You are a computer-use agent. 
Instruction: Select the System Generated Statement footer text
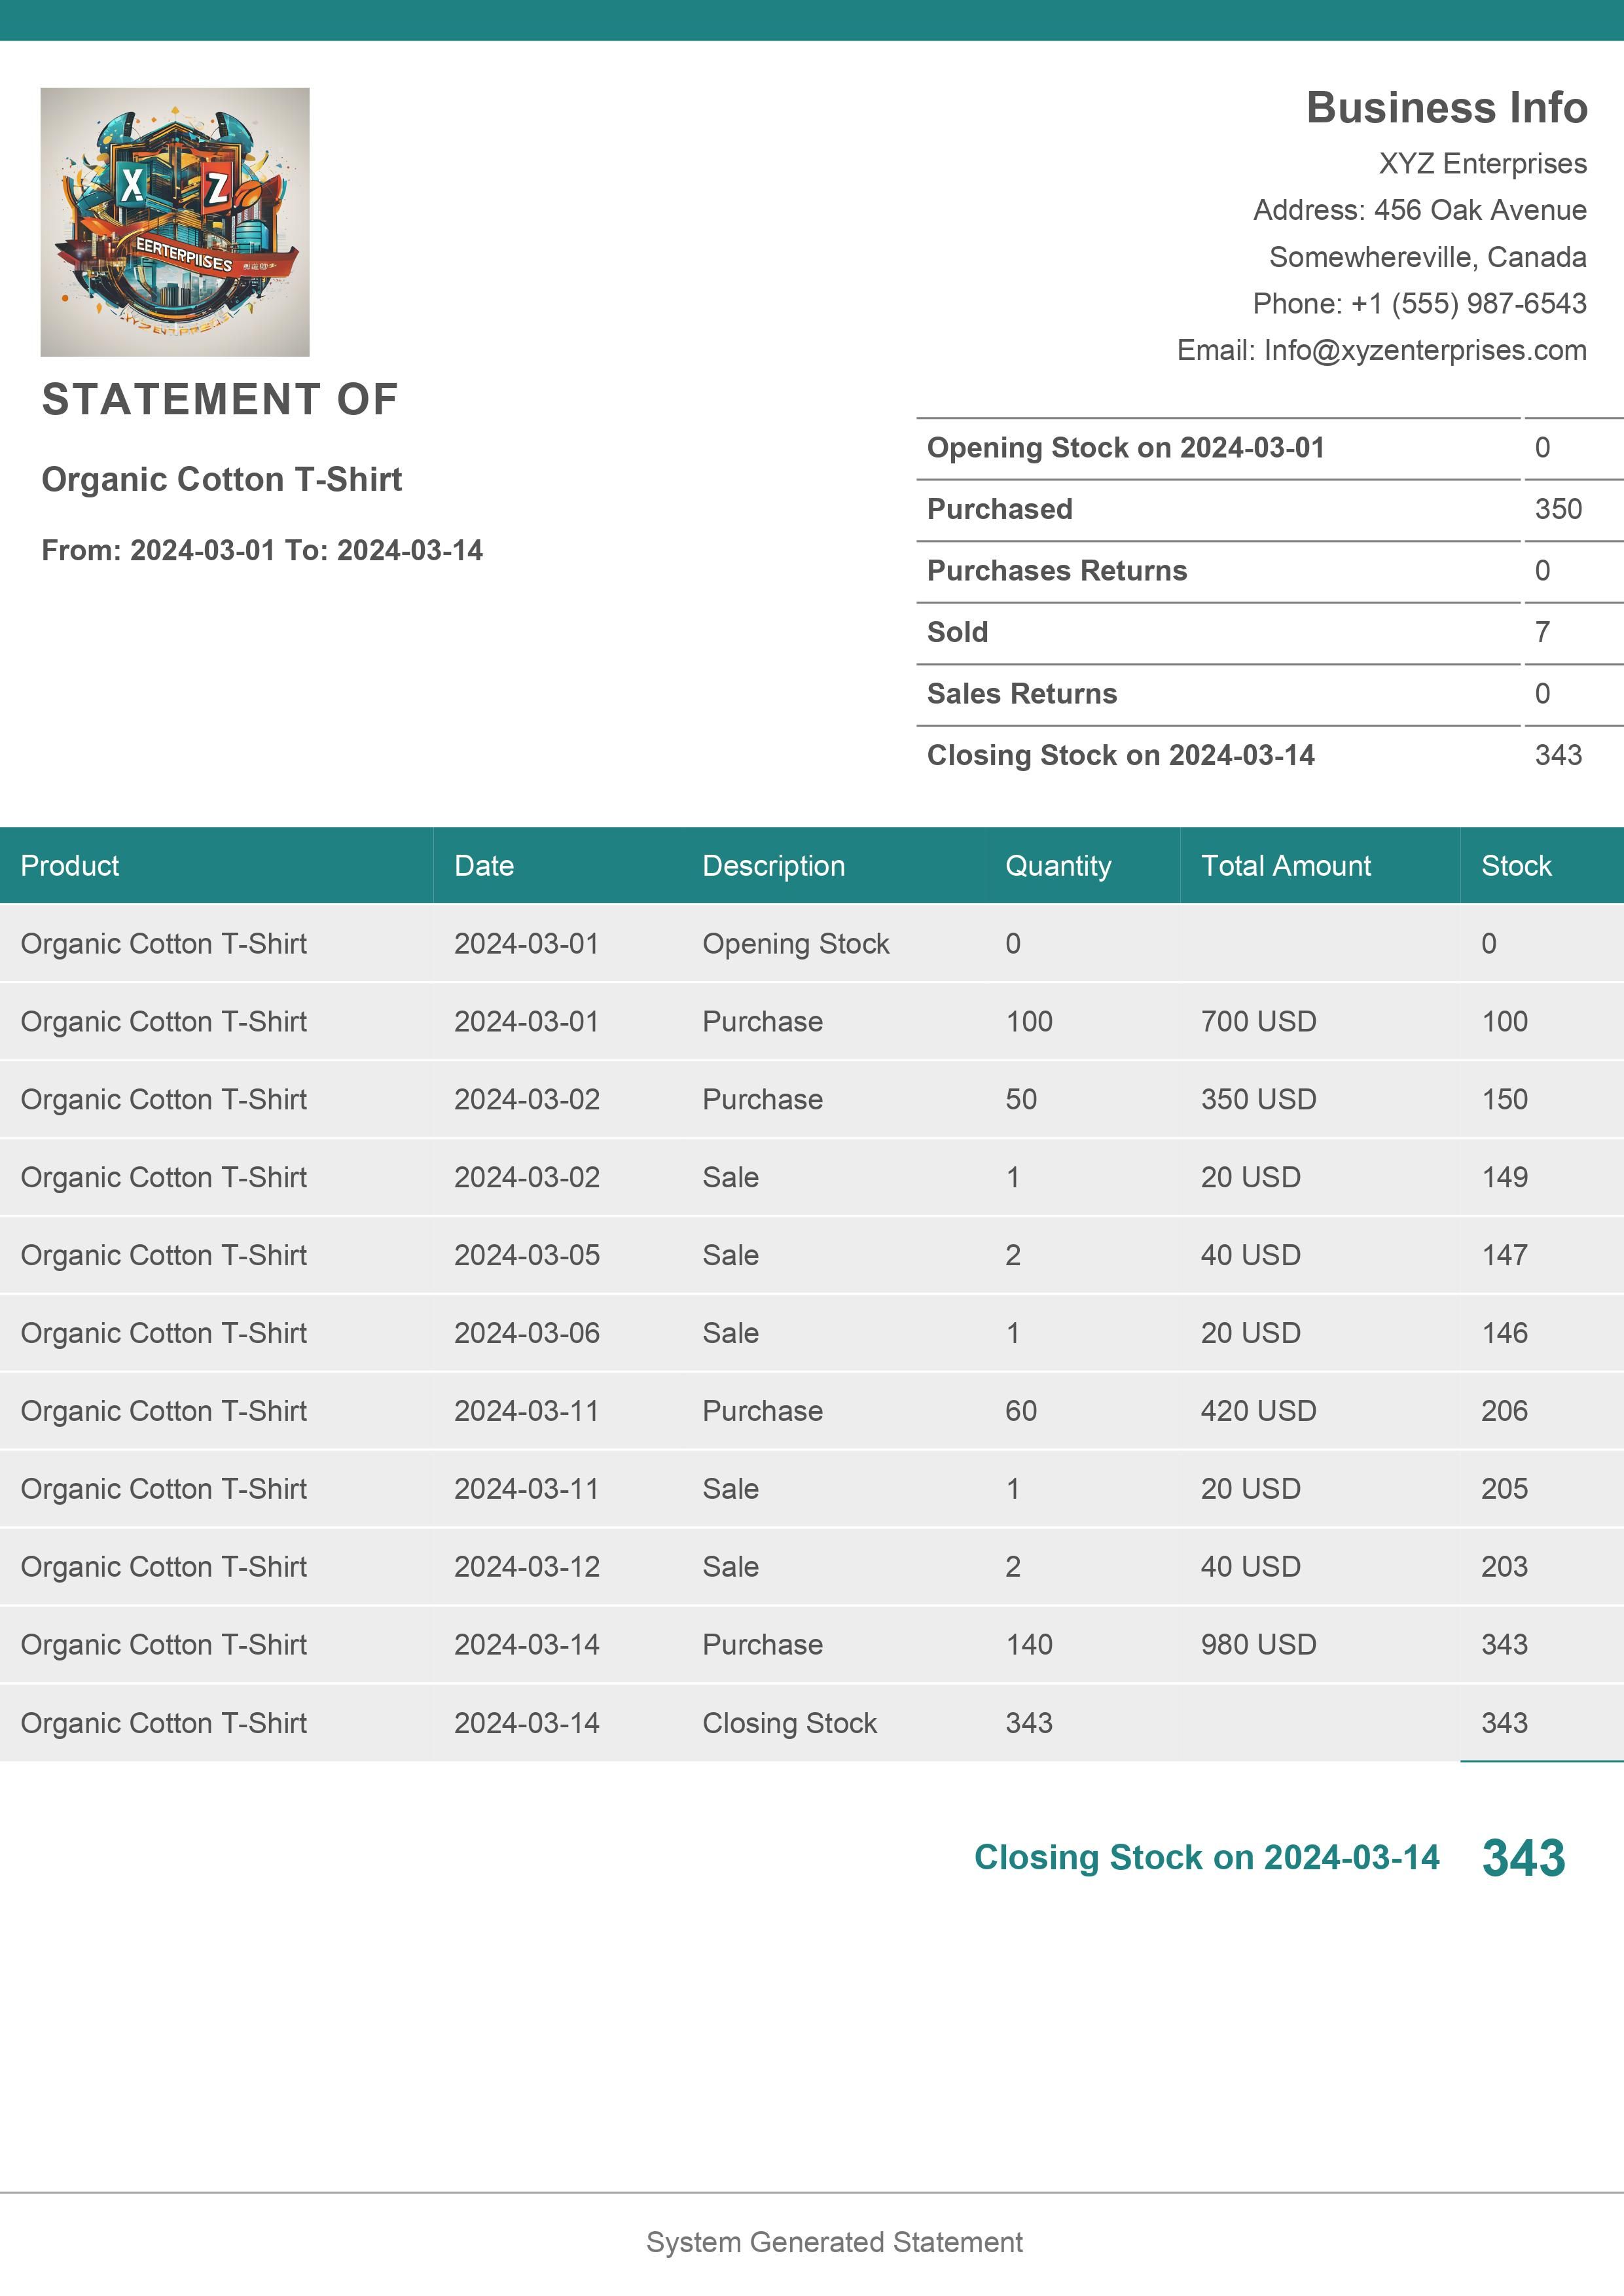pos(834,2242)
